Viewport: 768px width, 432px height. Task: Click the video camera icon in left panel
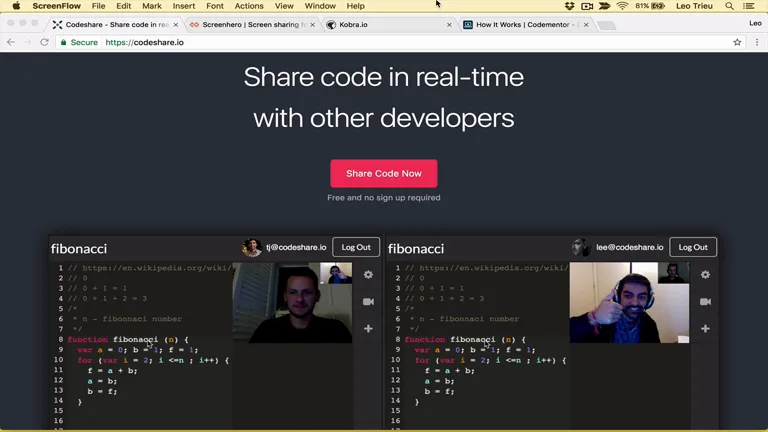(368, 302)
